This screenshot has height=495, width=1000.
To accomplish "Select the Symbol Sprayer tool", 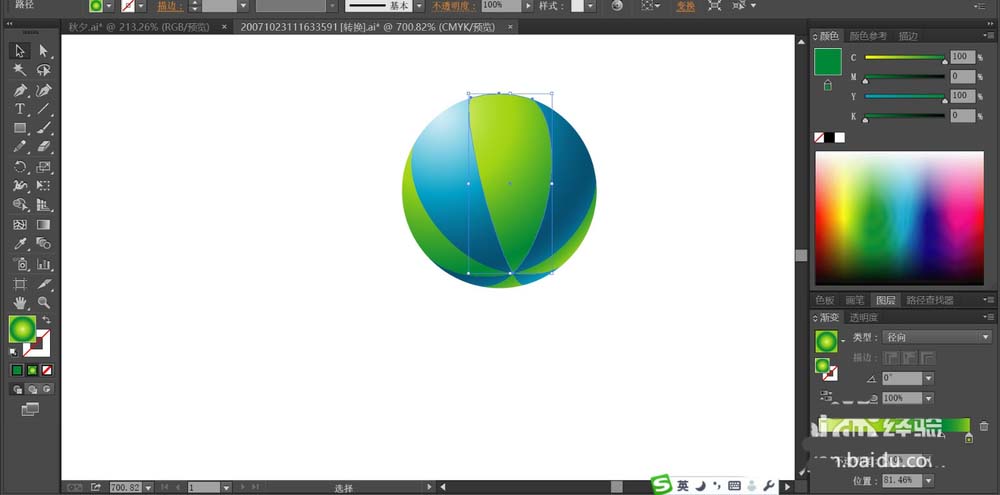I will tap(20, 263).
